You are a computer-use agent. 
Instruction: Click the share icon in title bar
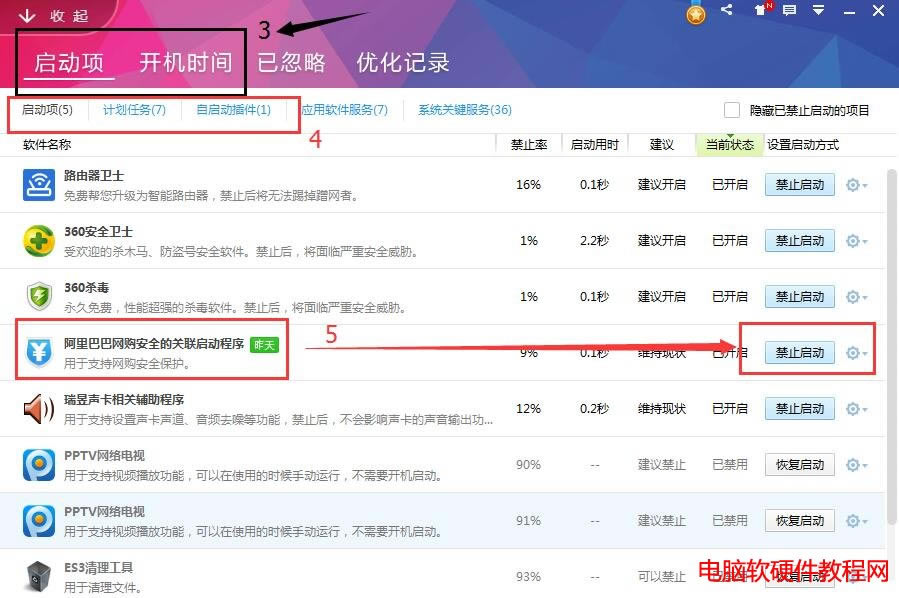tap(727, 11)
